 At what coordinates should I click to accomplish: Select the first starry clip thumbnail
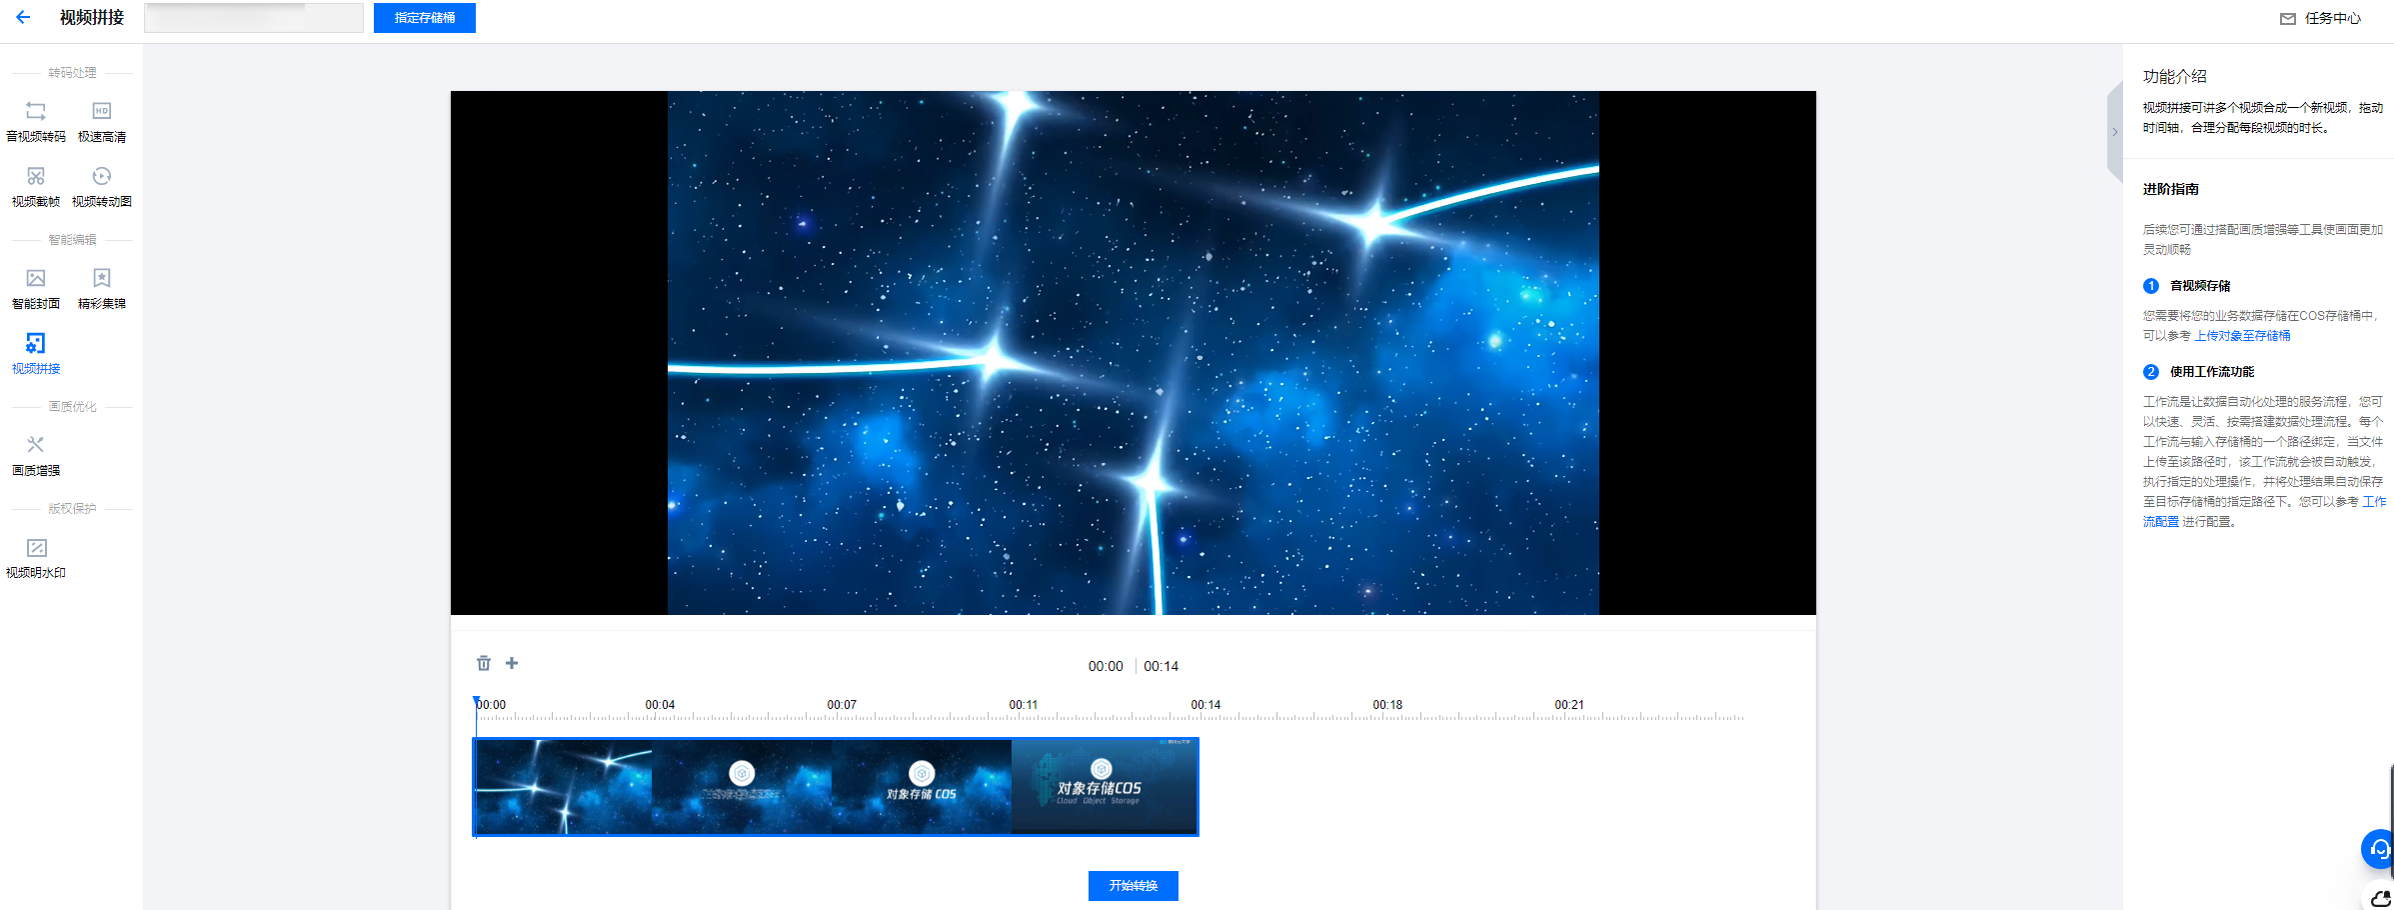click(x=564, y=787)
